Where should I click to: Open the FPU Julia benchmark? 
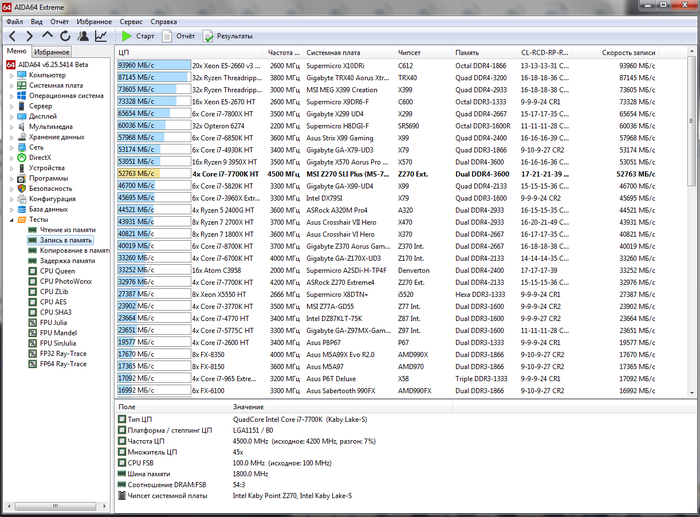(48, 322)
